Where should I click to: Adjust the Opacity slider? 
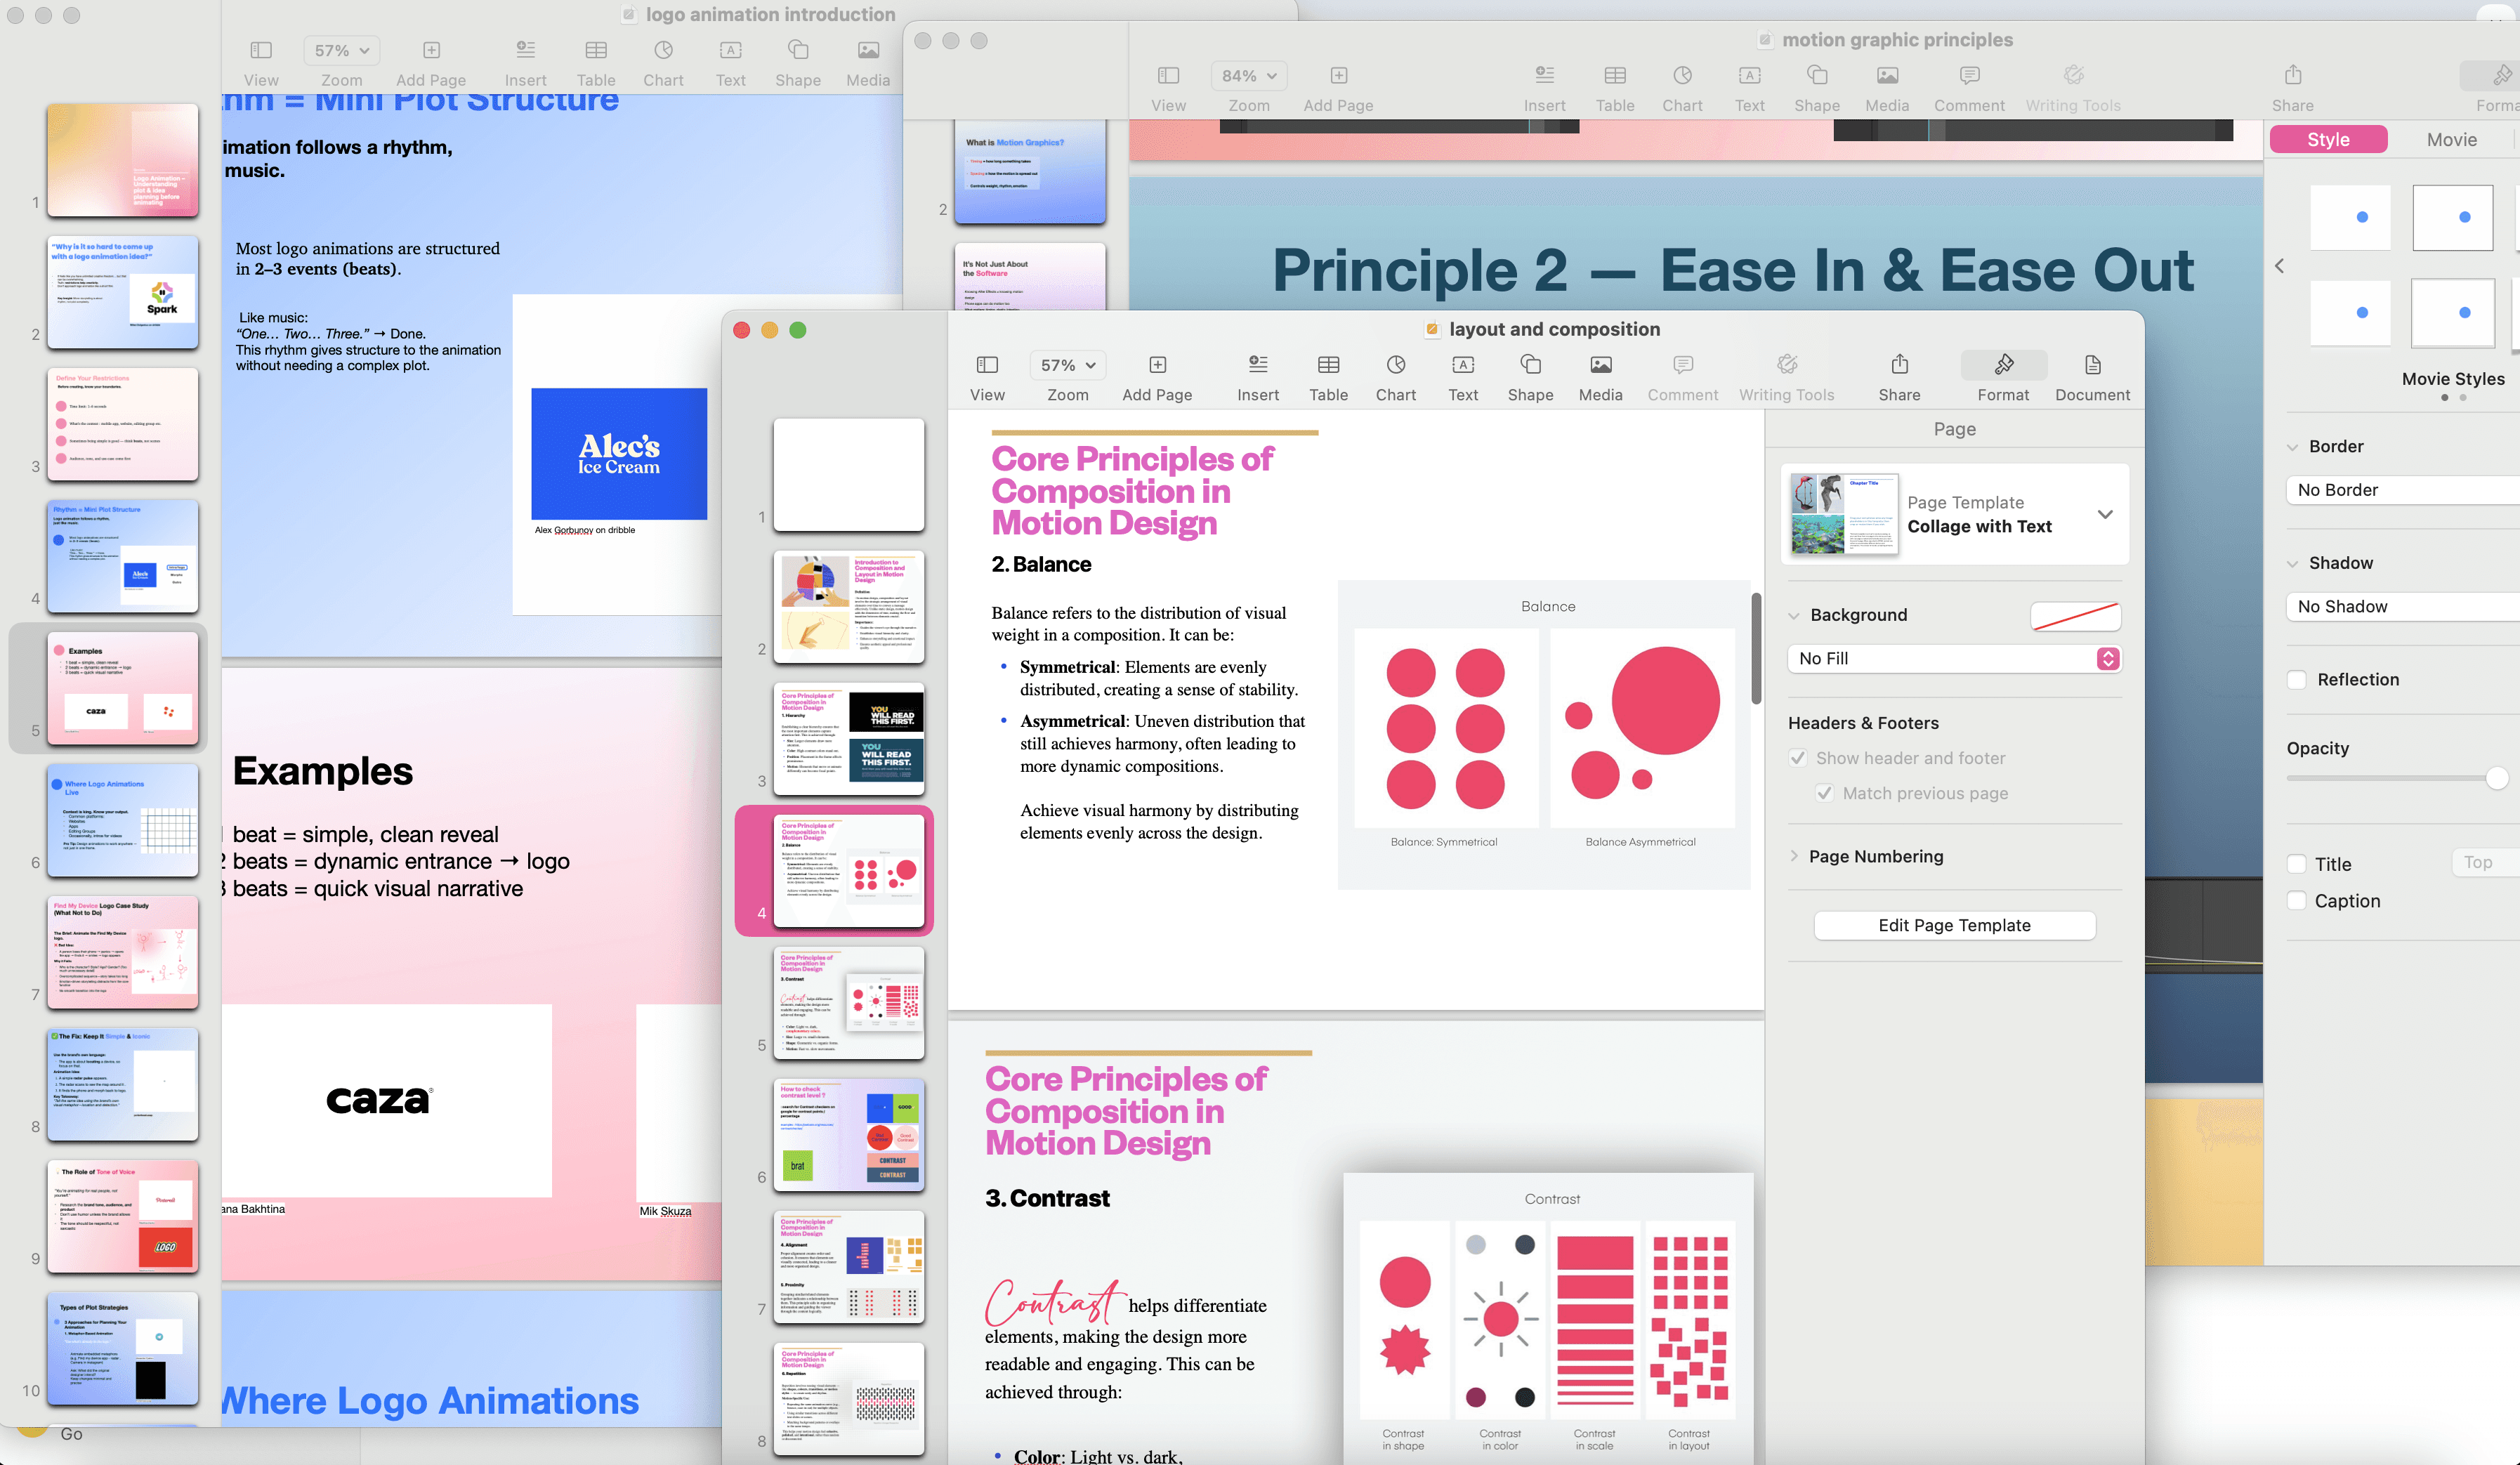point(2497,778)
